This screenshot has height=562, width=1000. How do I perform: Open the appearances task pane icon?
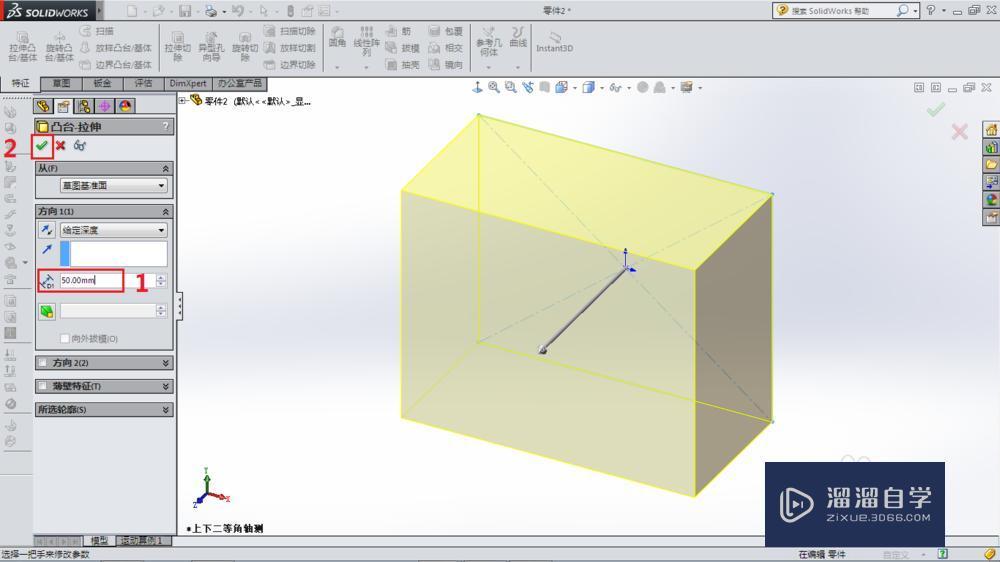(x=991, y=200)
